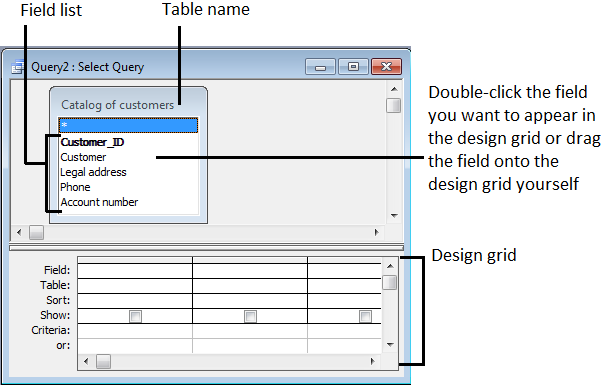Click the Table cell in first column
Viewport: 606px width, 389px height.
click(x=135, y=286)
